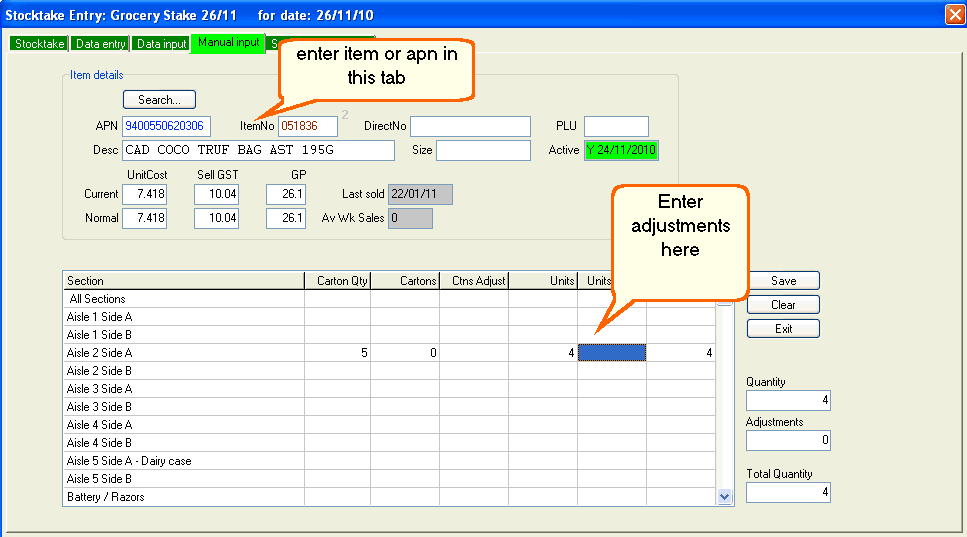Viewport: 967px width, 537px height.
Task: Click the Current GP field
Action: (x=286, y=194)
